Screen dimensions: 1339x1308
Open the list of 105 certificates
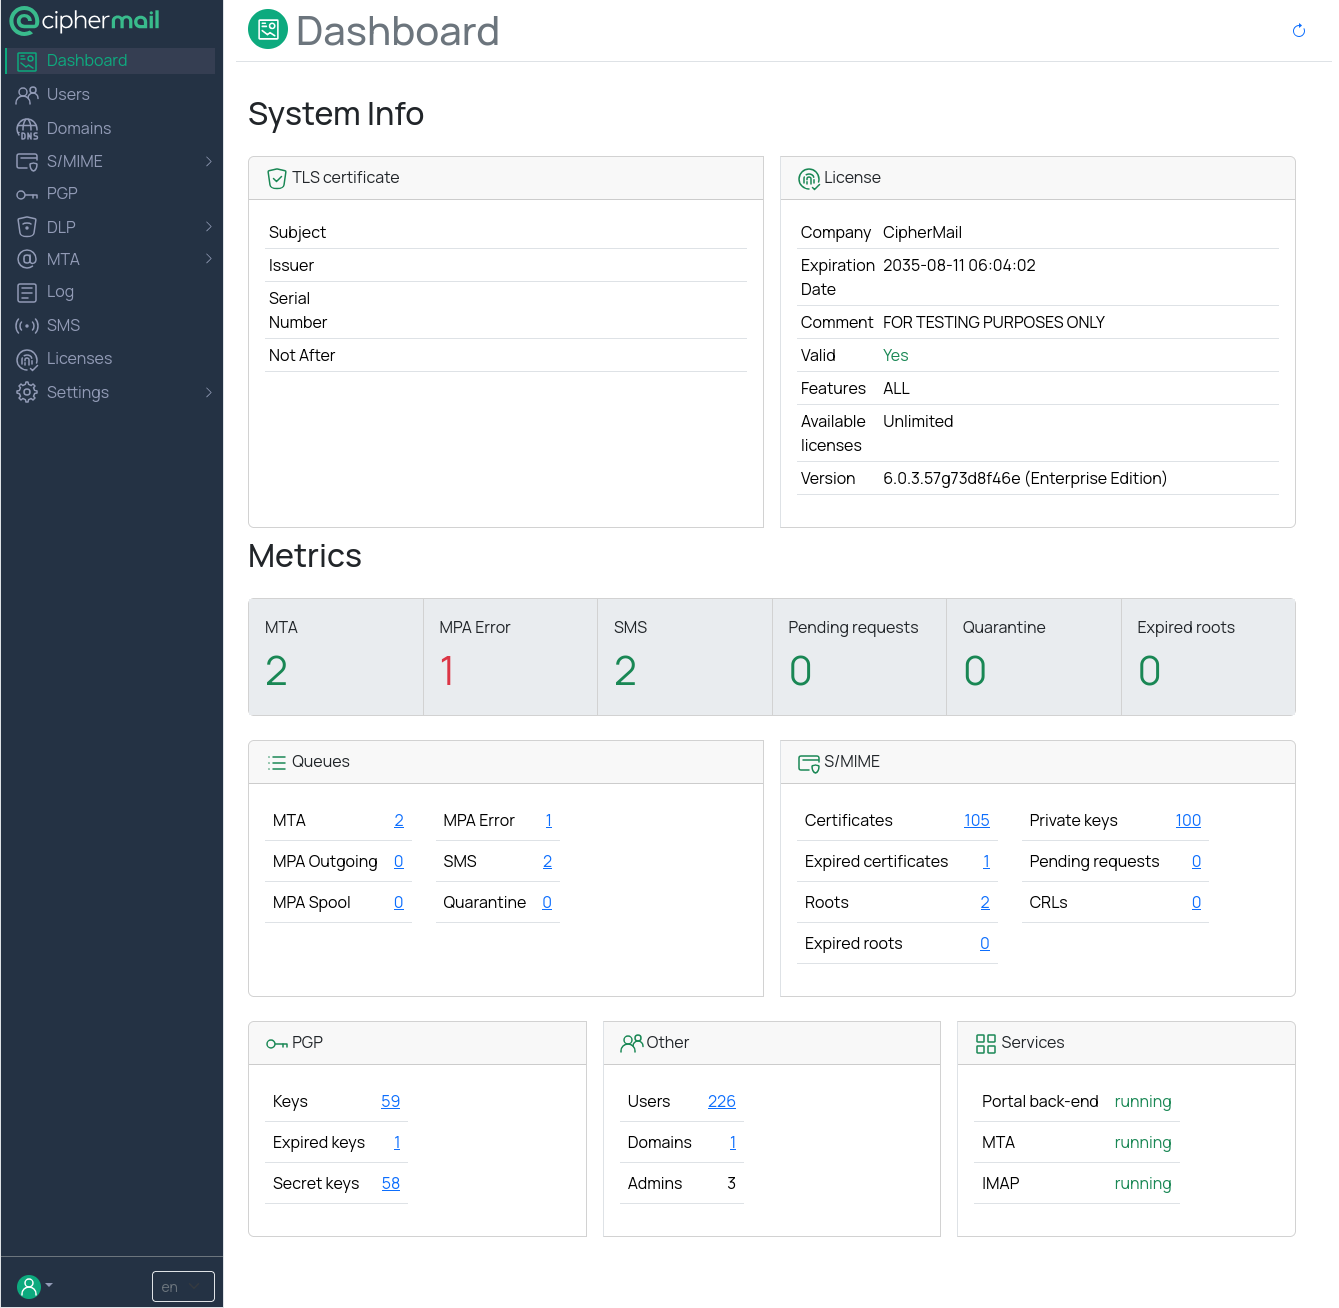tap(976, 820)
